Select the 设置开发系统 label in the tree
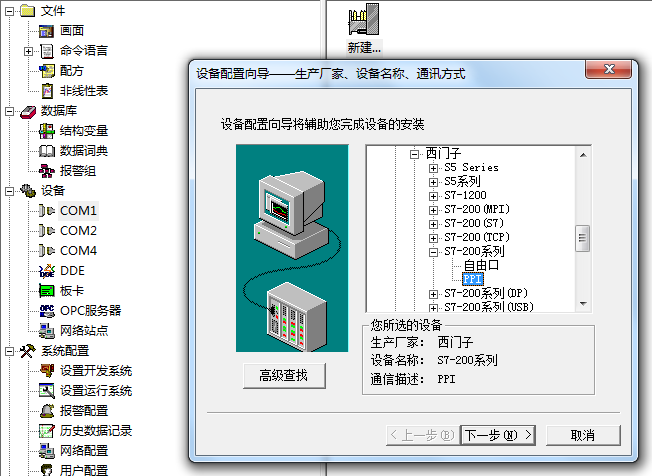The width and height of the screenshot is (652, 476). point(96,371)
